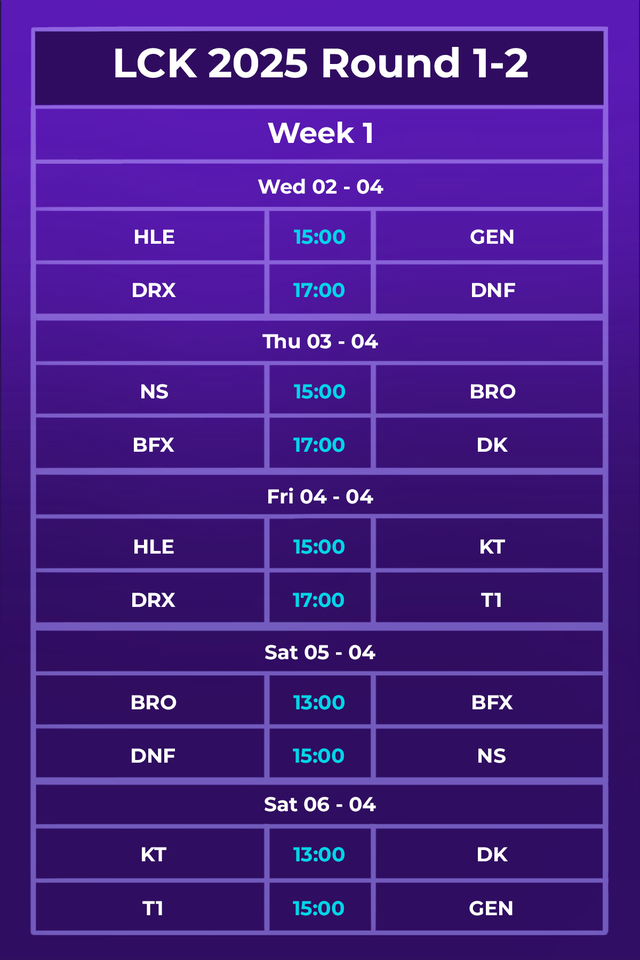640x960 pixels.
Task: Select the Week 1 header
Action: [x=320, y=133]
